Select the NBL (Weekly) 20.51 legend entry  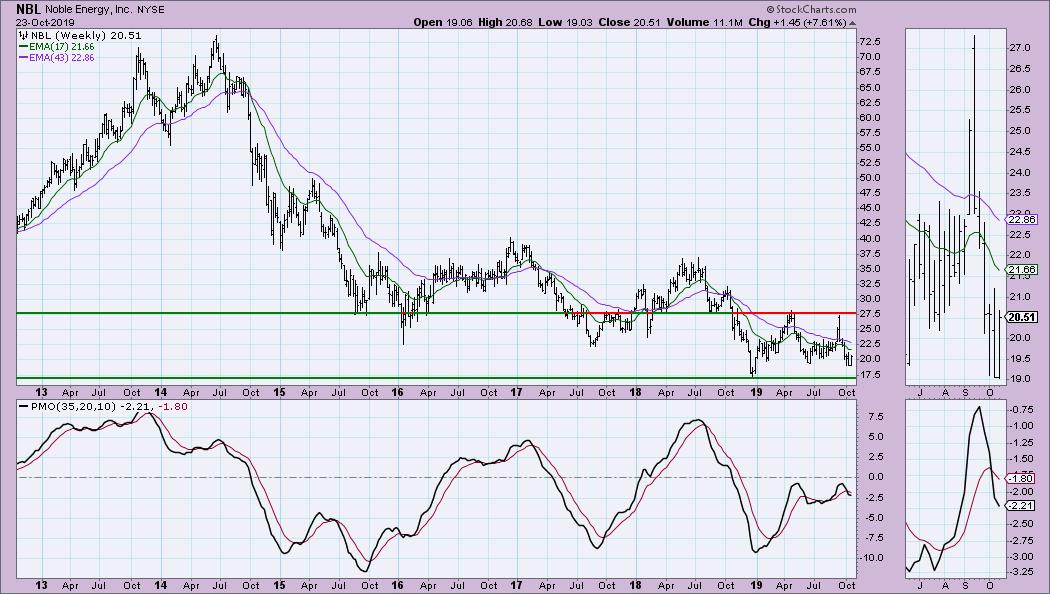point(85,35)
